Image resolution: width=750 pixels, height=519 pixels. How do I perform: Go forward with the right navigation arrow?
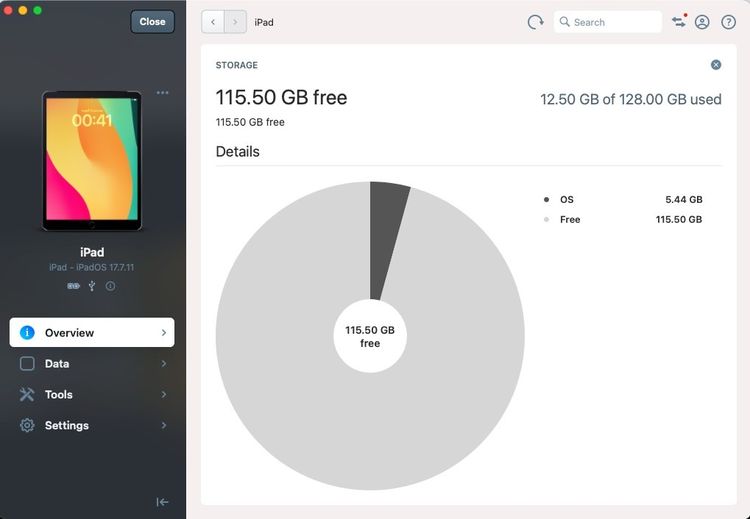[235, 22]
